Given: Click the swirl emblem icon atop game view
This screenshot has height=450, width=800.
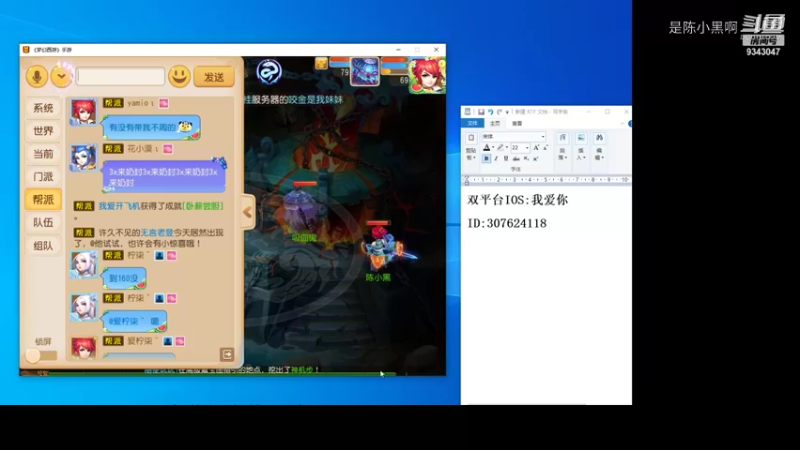Looking at the screenshot, I should (269, 71).
